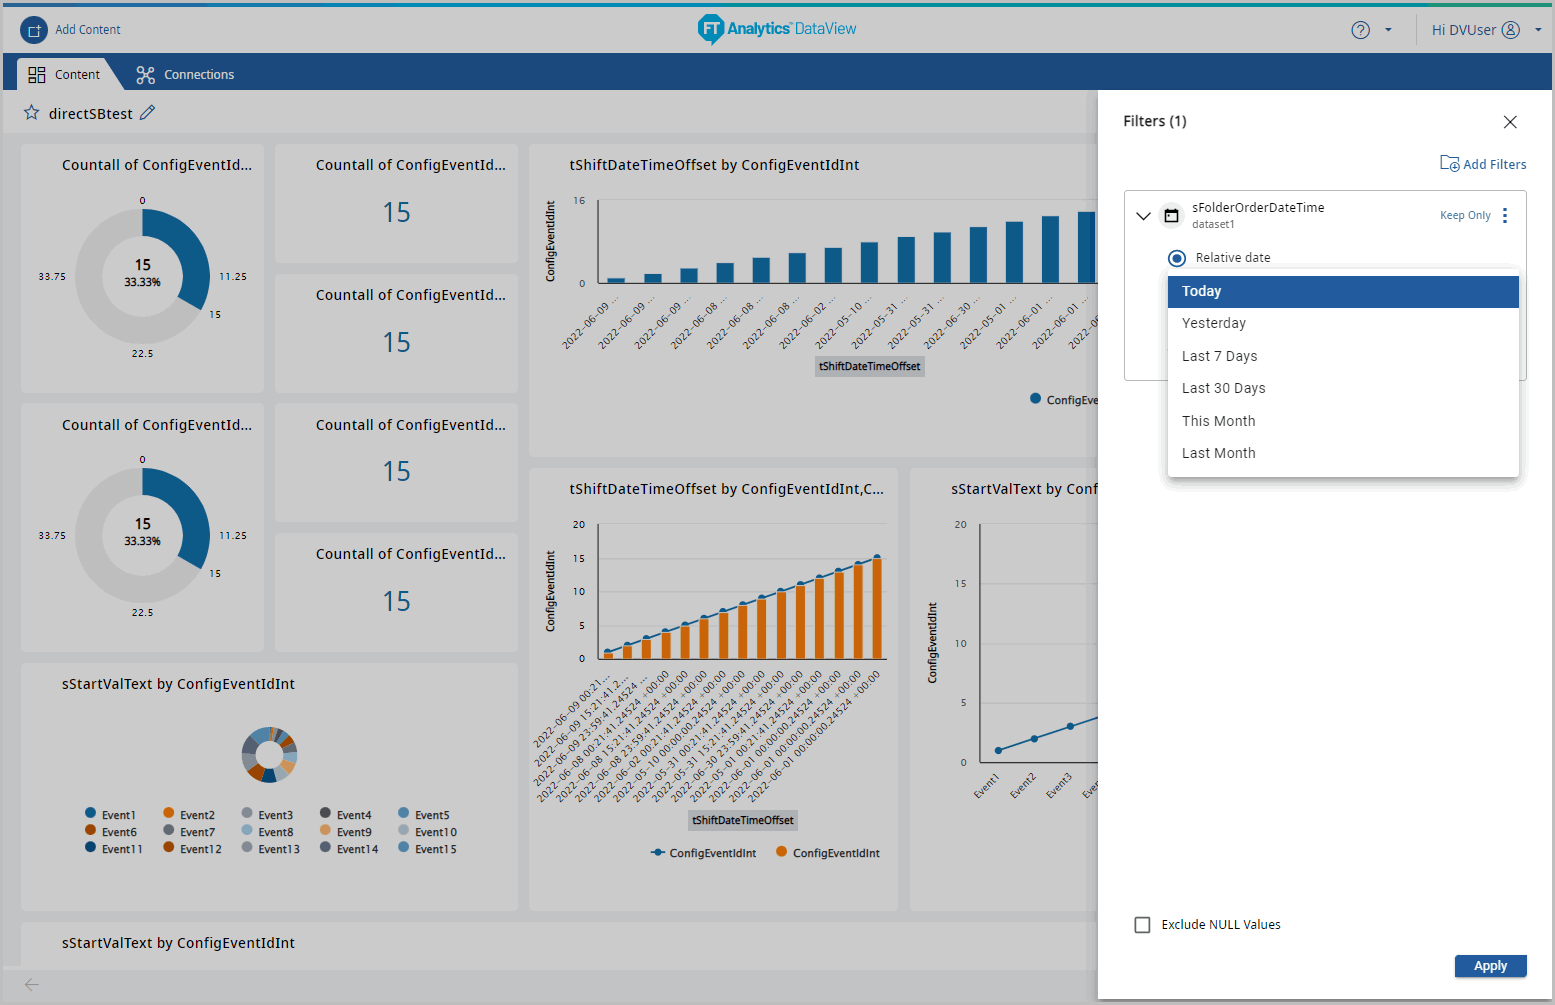Click Event1 legend color dot
The image size is (1555, 1005).
[x=91, y=814]
